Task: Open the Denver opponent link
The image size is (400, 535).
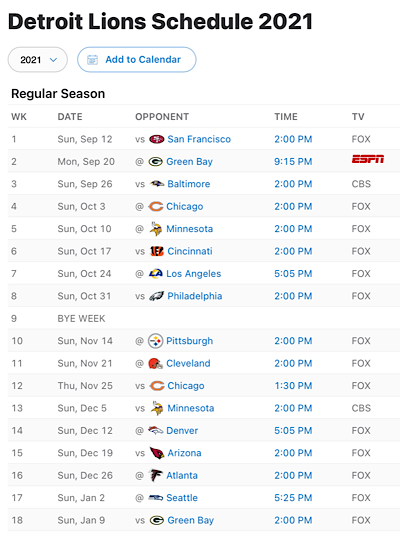Action: click(182, 431)
